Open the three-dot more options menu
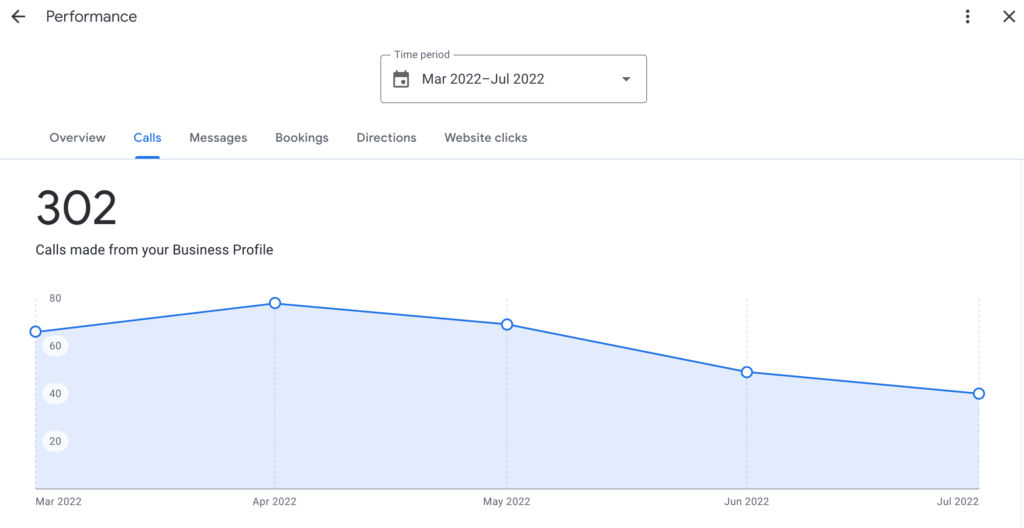The height and width of the screenshot is (528, 1024). coord(968,17)
